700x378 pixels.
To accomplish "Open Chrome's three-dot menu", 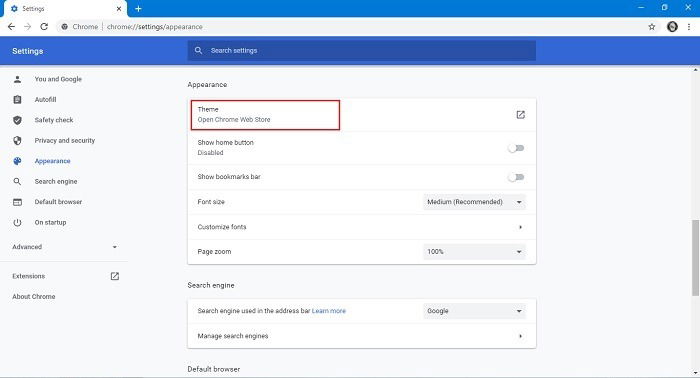I will click(689, 27).
